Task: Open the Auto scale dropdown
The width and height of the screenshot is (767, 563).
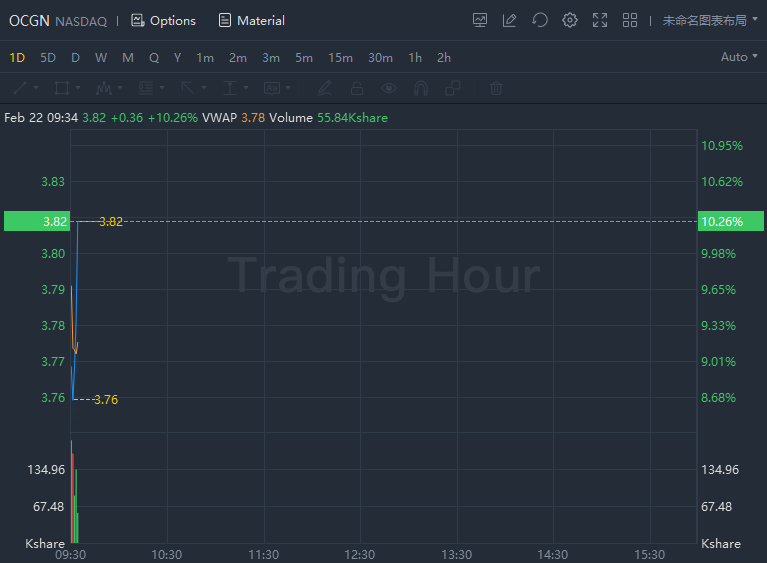Action: 739,57
